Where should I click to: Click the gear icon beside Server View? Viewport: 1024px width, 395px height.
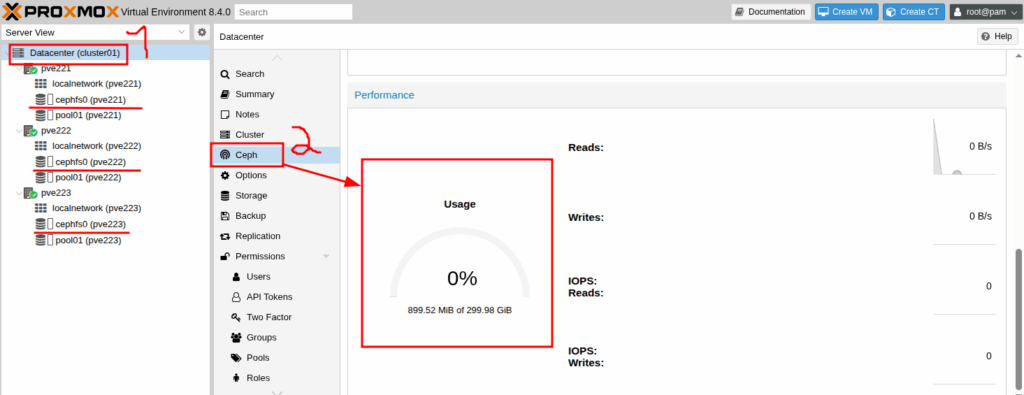tap(202, 32)
